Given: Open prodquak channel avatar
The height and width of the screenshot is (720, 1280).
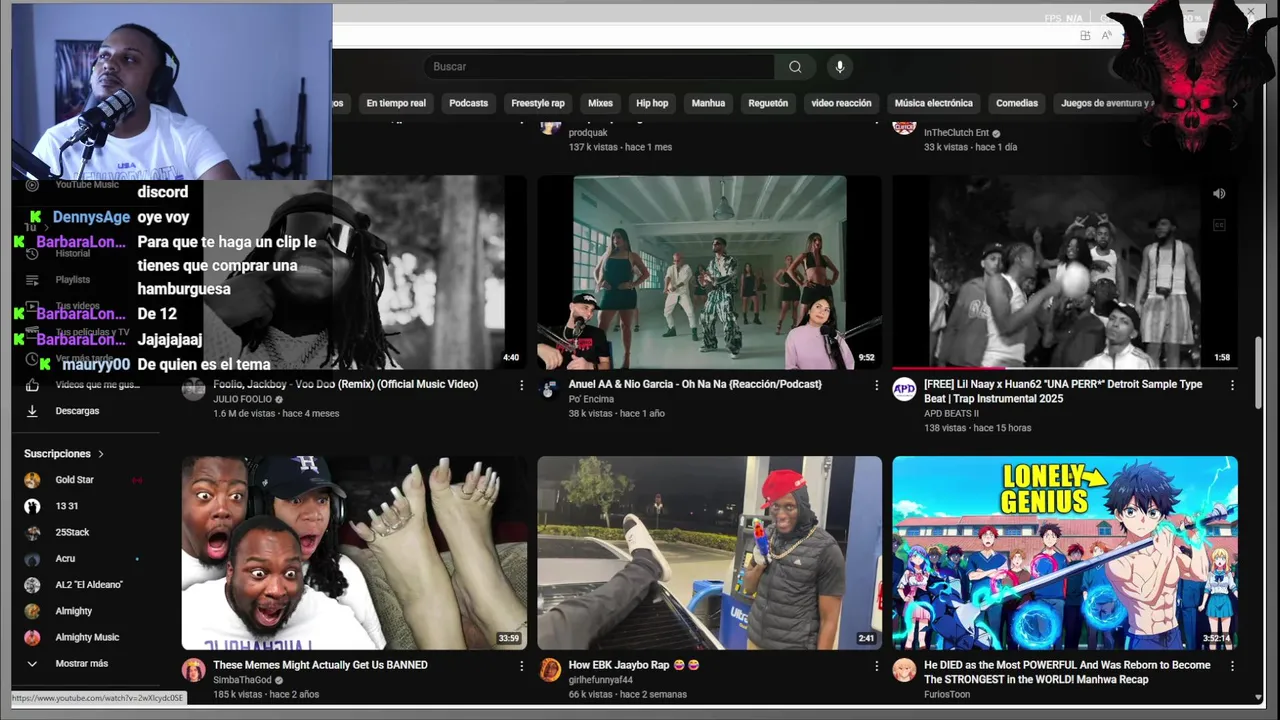Looking at the screenshot, I should coord(549,126).
